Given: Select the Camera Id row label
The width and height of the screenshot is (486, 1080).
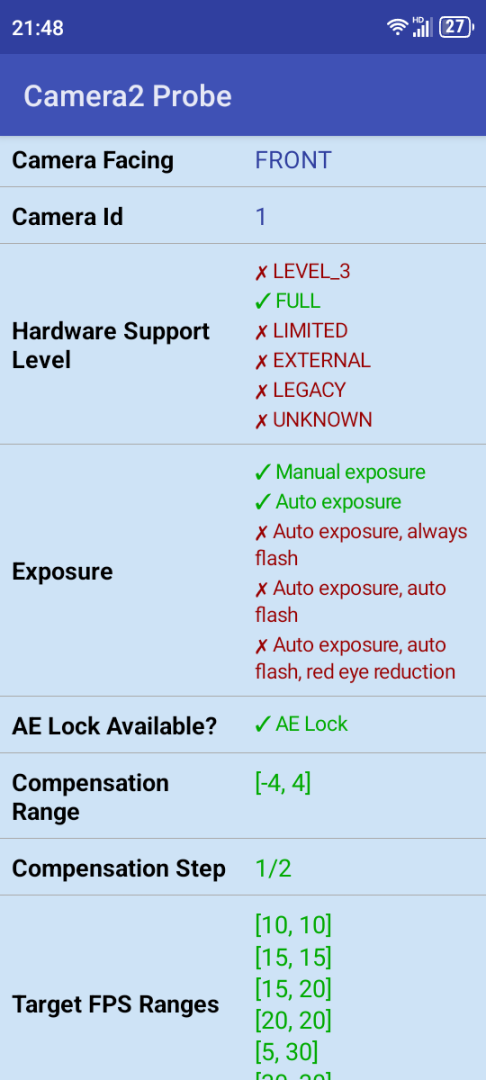Looking at the screenshot, I should click(x=67, y=217).
